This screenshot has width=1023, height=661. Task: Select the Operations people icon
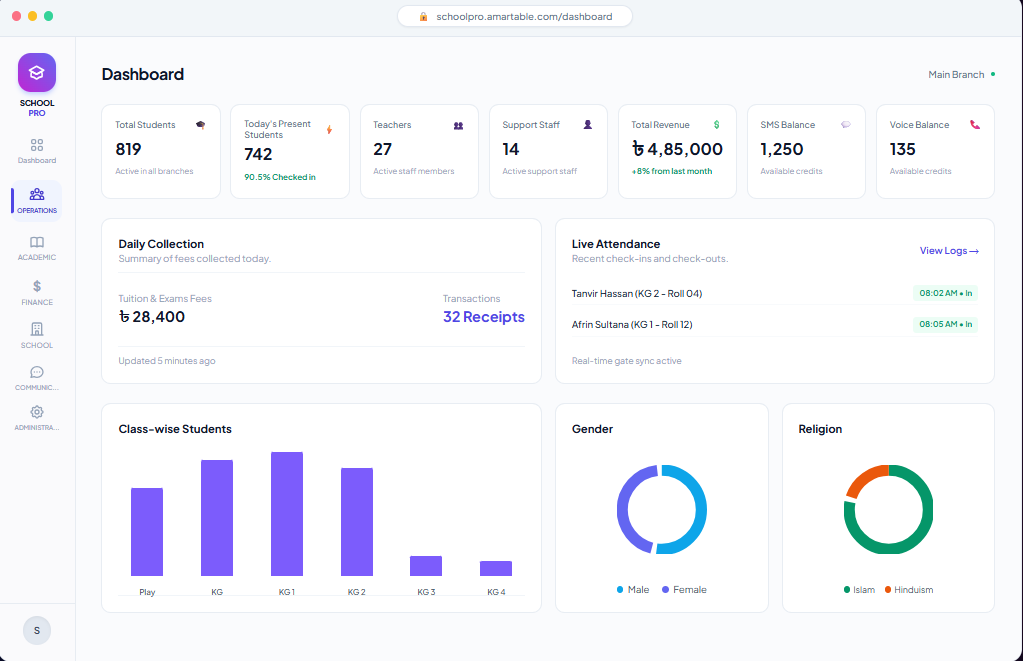tap(37, 194)
